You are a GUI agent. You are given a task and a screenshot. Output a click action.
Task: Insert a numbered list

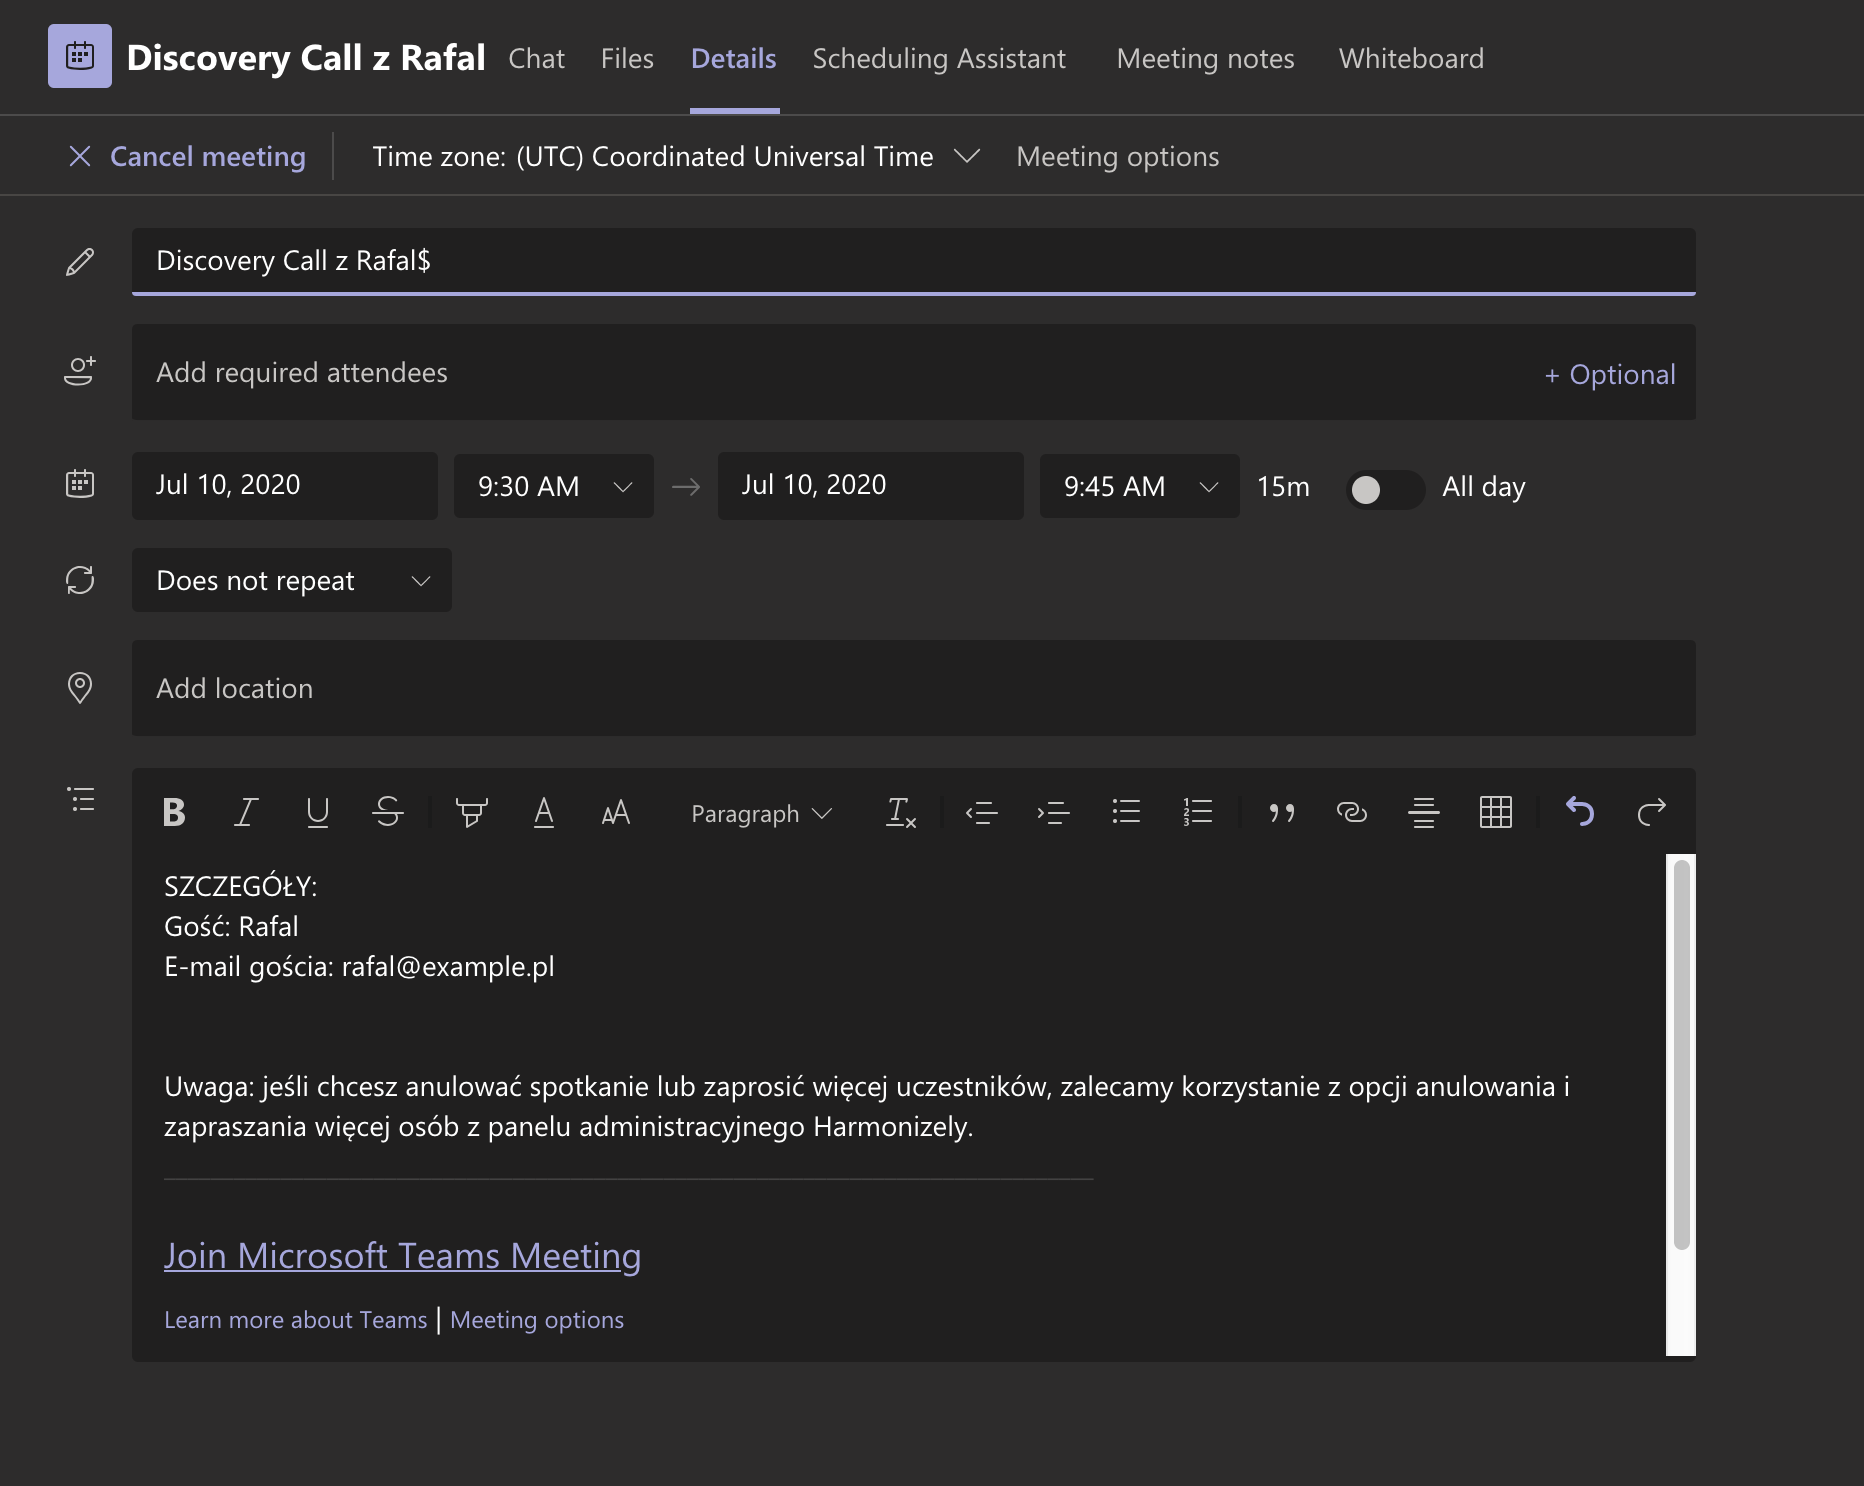(x=1198, y=812)
